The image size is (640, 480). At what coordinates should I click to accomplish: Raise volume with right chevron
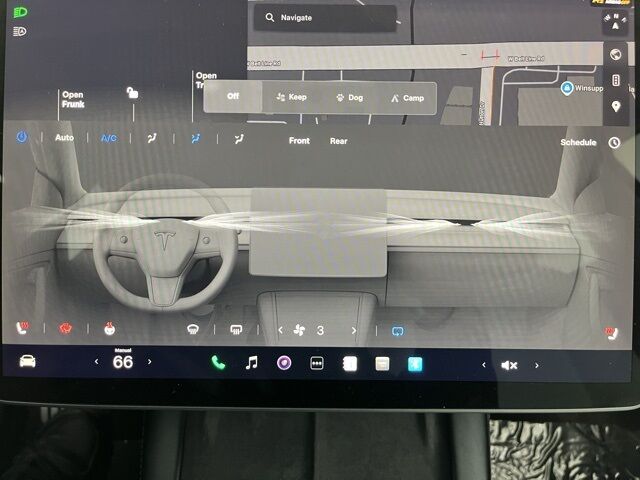click(x=536, y=366)
